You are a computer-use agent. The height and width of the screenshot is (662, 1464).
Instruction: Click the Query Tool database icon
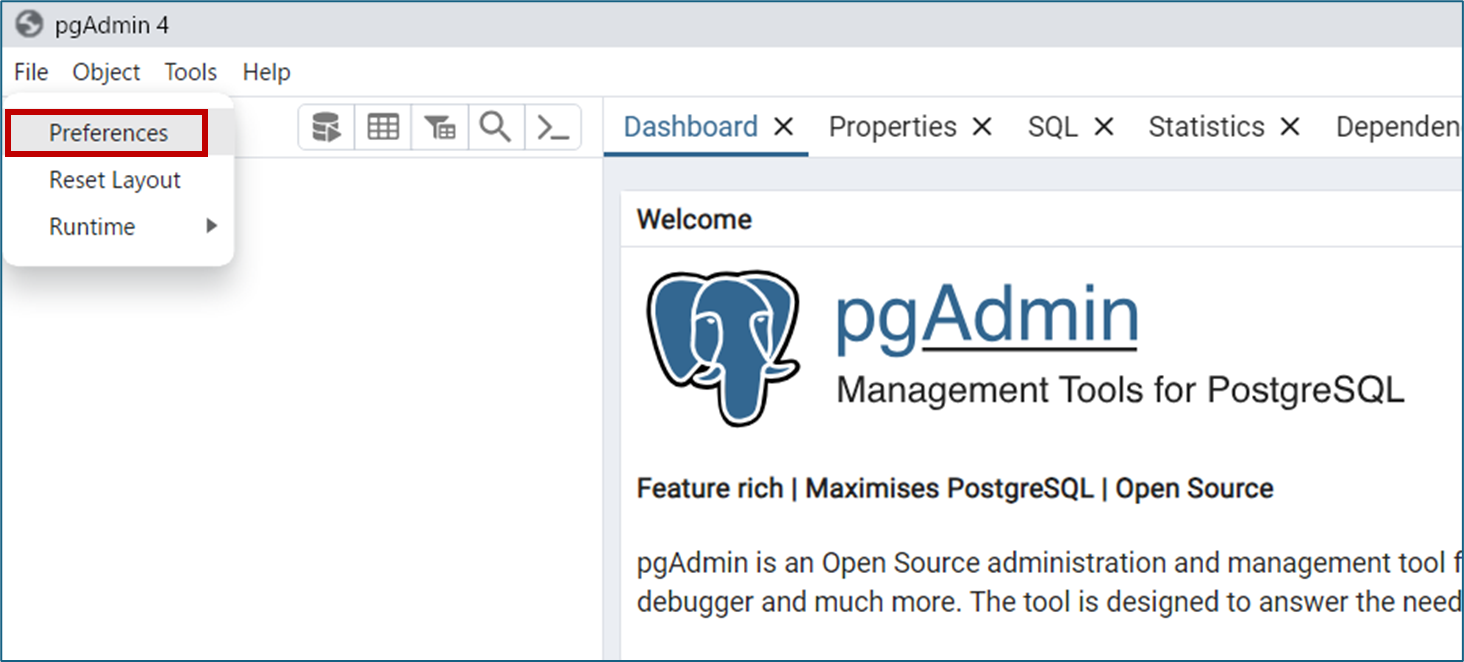(x=327, y=127)
